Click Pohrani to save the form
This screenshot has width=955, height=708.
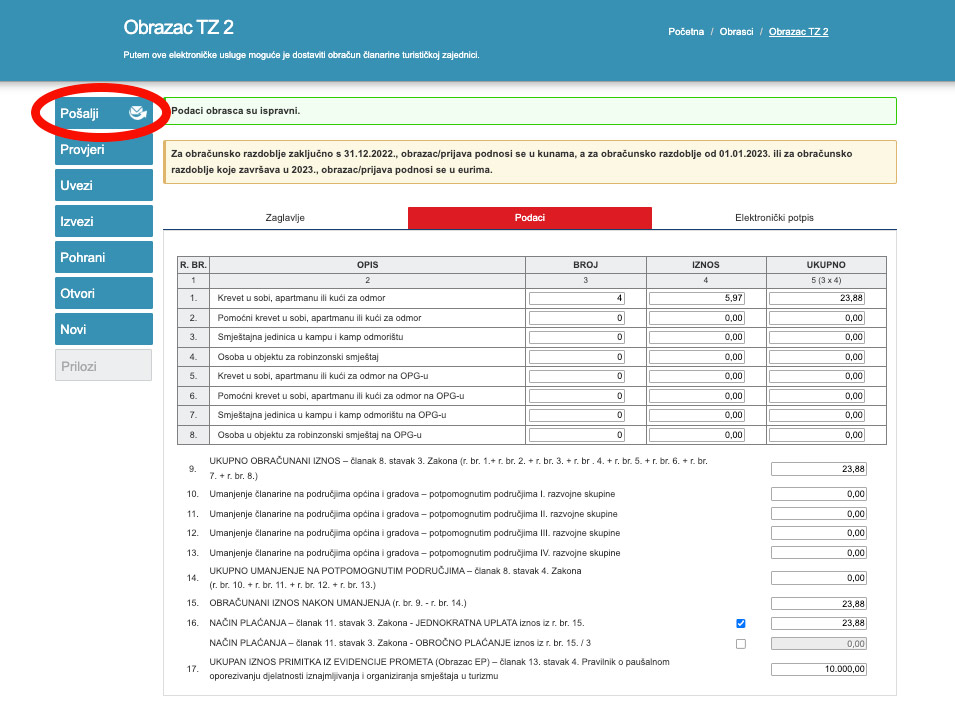(x=103, y=257)
